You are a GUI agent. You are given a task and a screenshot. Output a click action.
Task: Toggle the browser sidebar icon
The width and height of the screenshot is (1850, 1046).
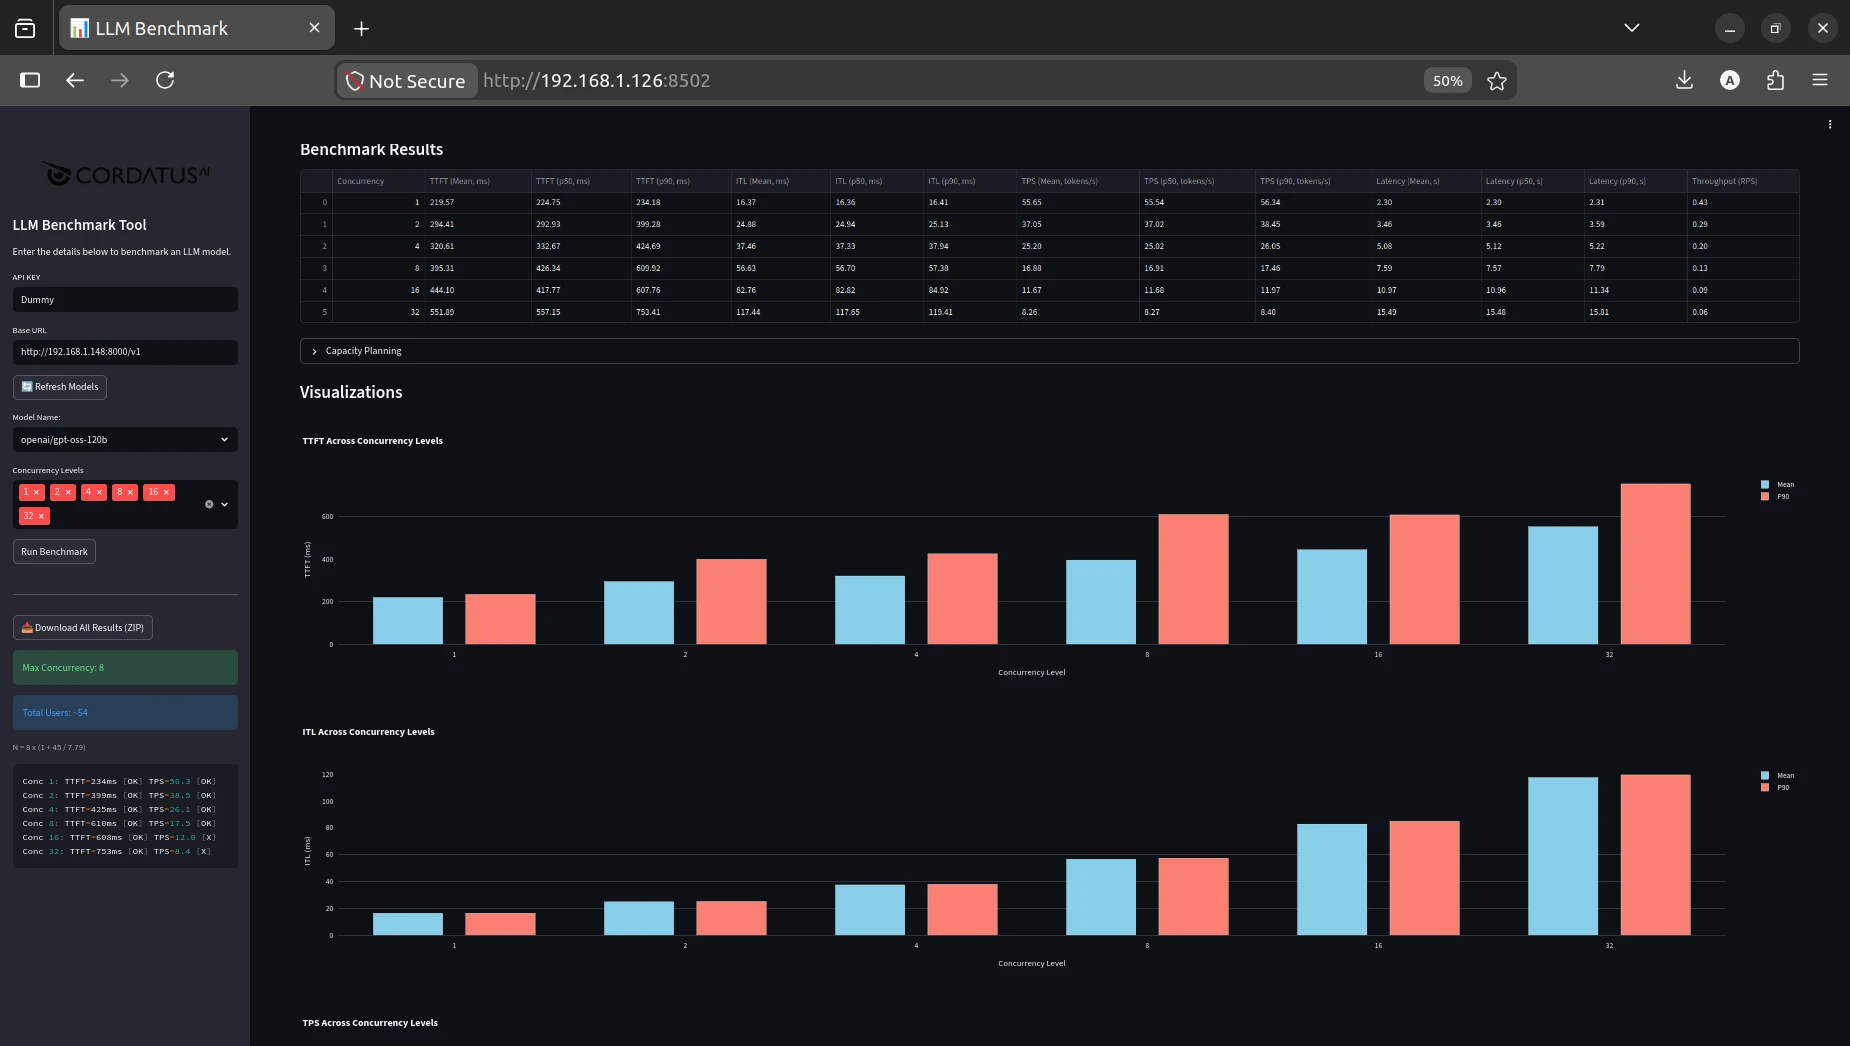30,80
